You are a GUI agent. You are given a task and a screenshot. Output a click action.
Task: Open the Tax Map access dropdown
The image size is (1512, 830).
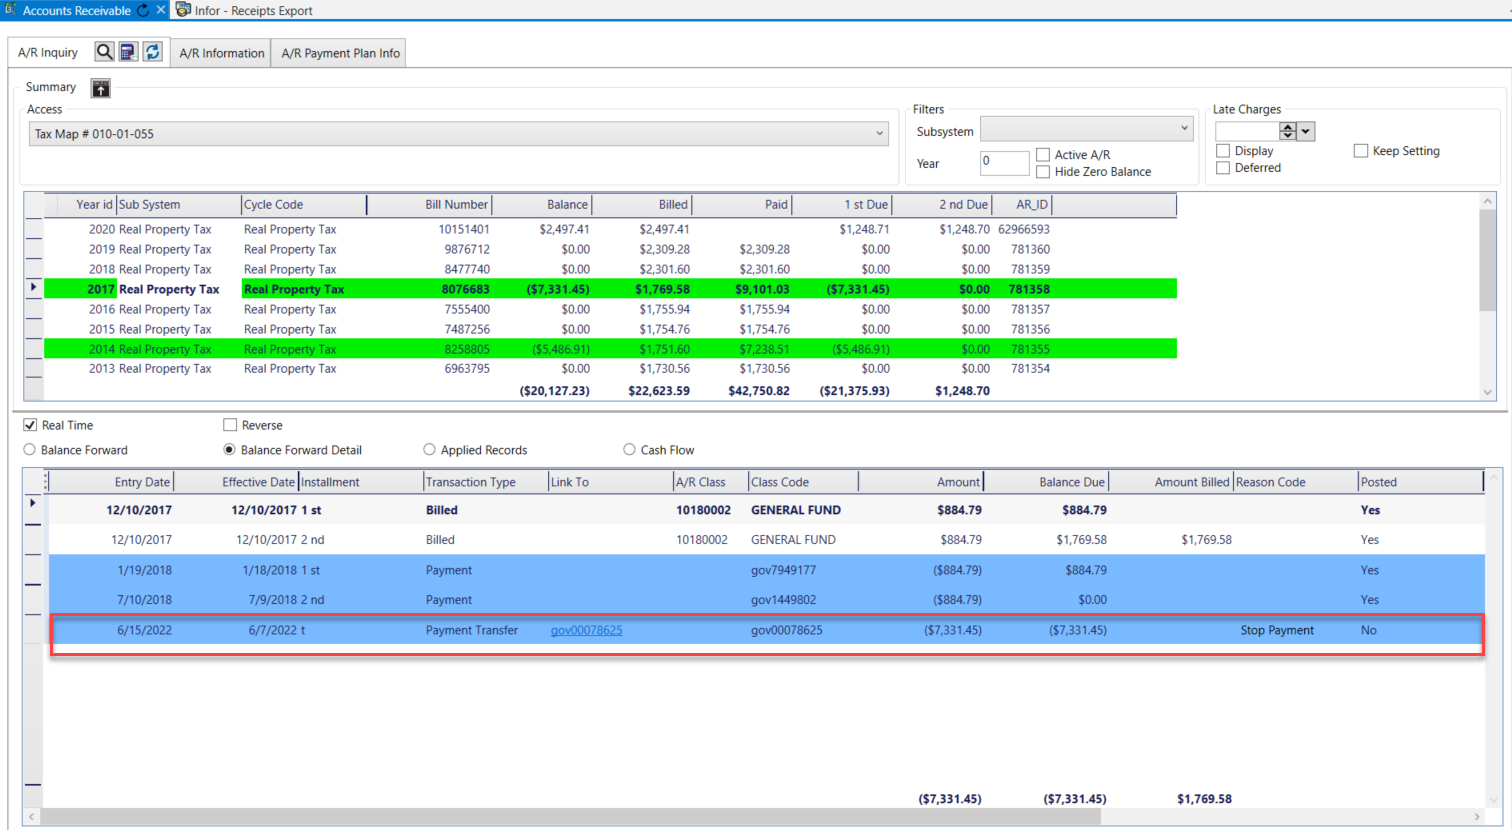(880, 134)
